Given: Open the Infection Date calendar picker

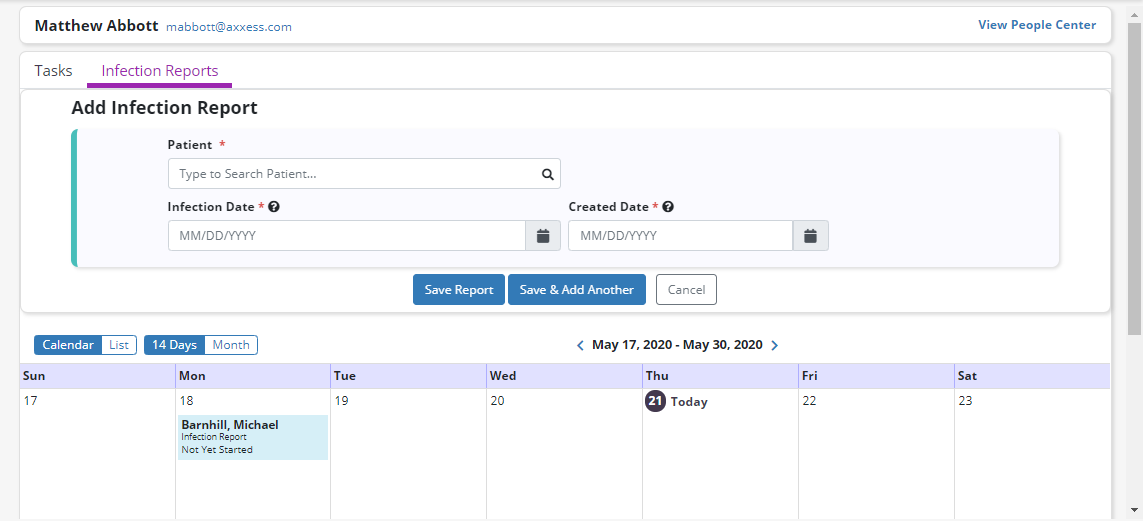Looking at the screenshot, I should click(x=542, y=236).
